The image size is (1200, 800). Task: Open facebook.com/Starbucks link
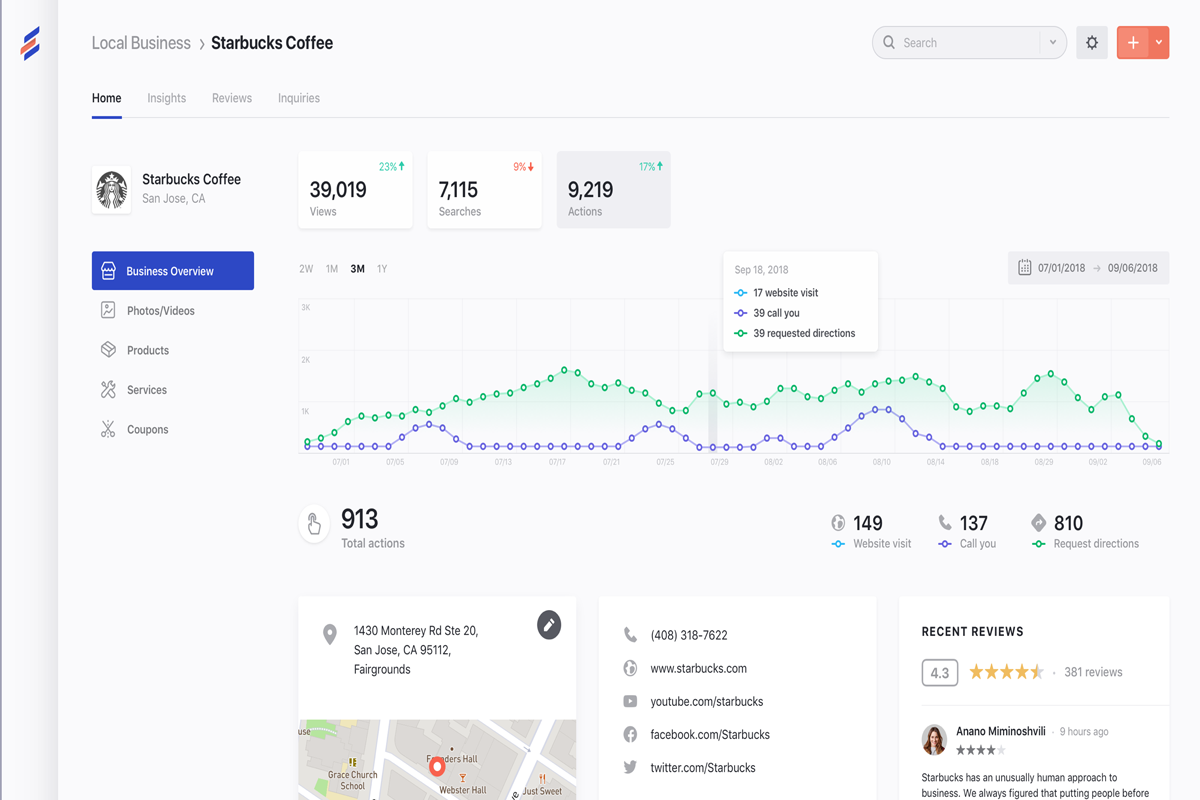tap(710, 735)
